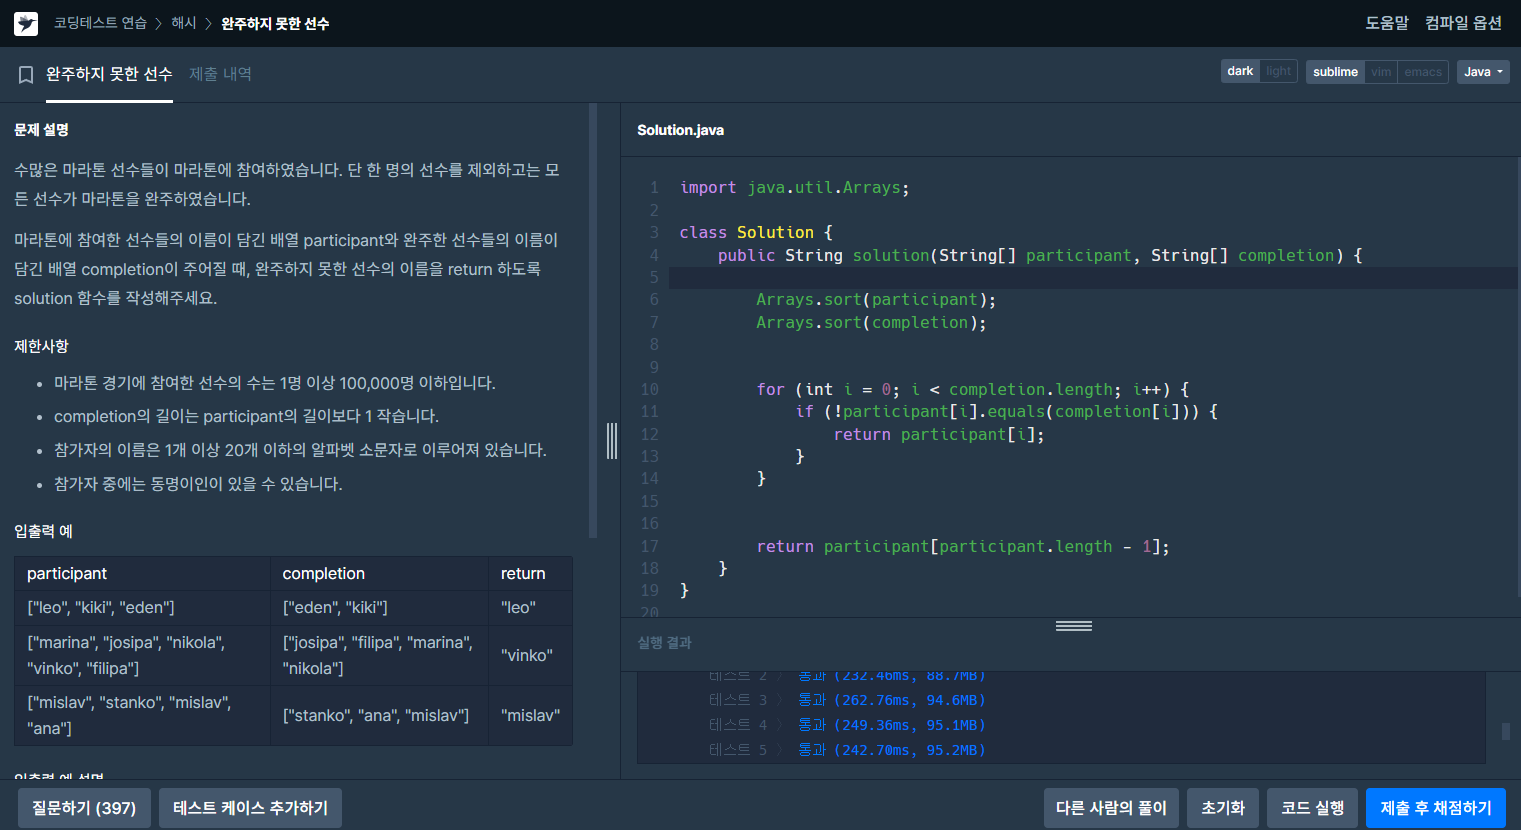
Task: Click the problem description scrollbar
Action: (x=593, y=320)
